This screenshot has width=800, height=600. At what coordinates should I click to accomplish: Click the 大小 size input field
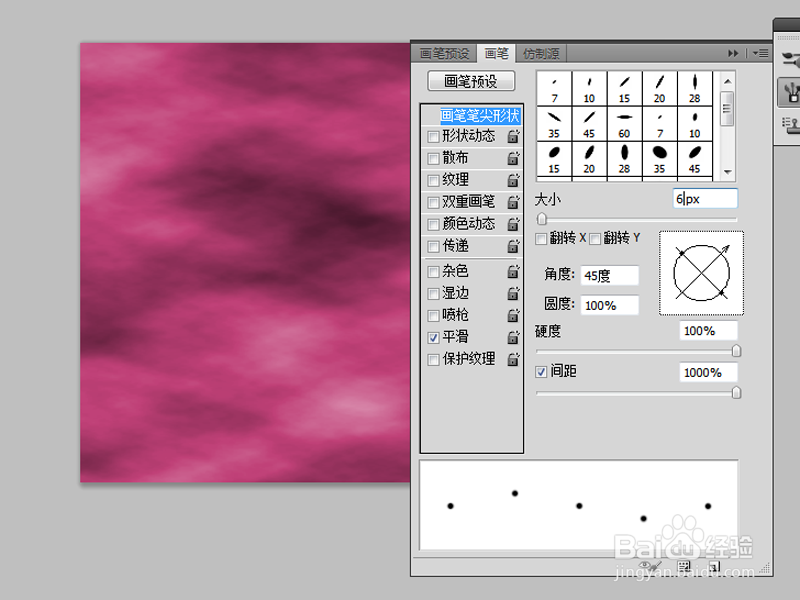705,198
